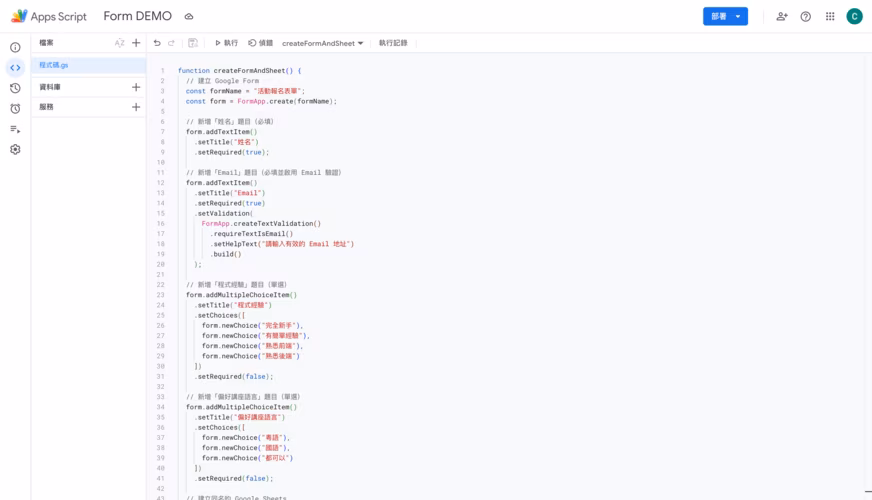Start debugging with 偵錯 button

(260, 43)
